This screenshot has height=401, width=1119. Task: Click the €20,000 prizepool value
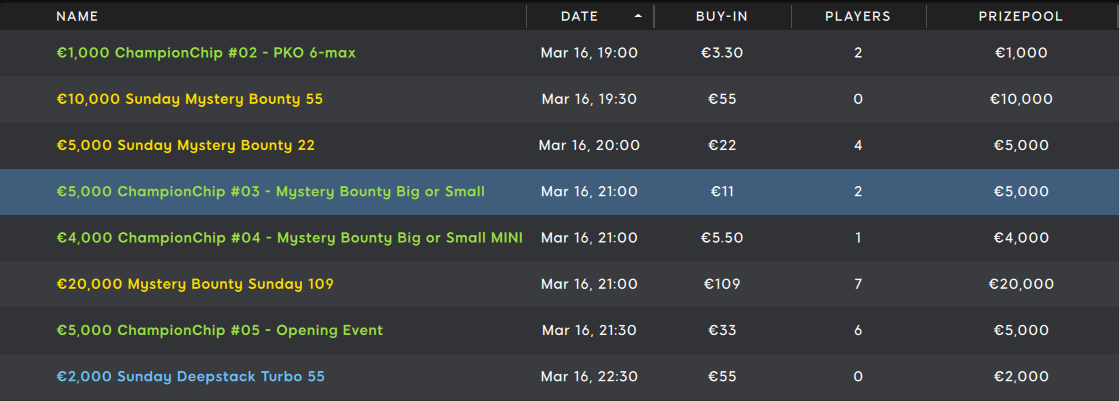(1021, 284)
